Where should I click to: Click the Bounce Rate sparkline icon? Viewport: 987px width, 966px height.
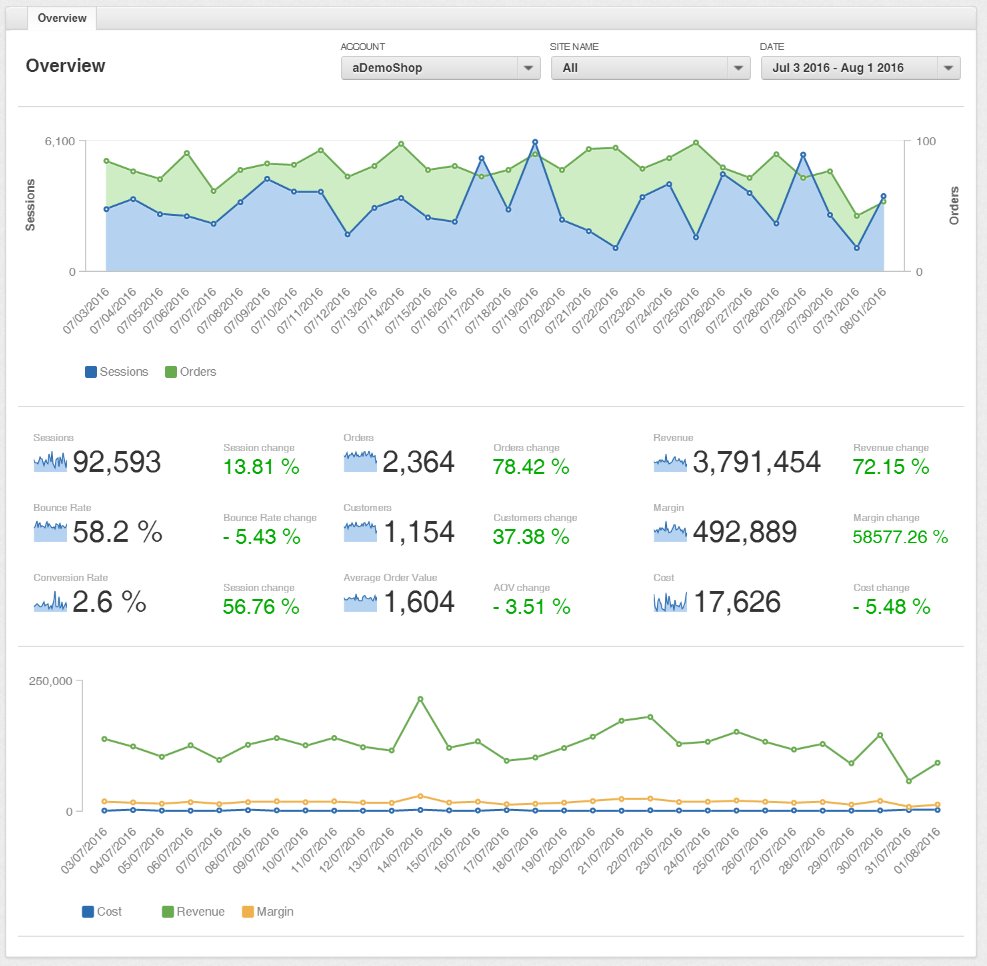pyautogui.click(x=48, y=532)
